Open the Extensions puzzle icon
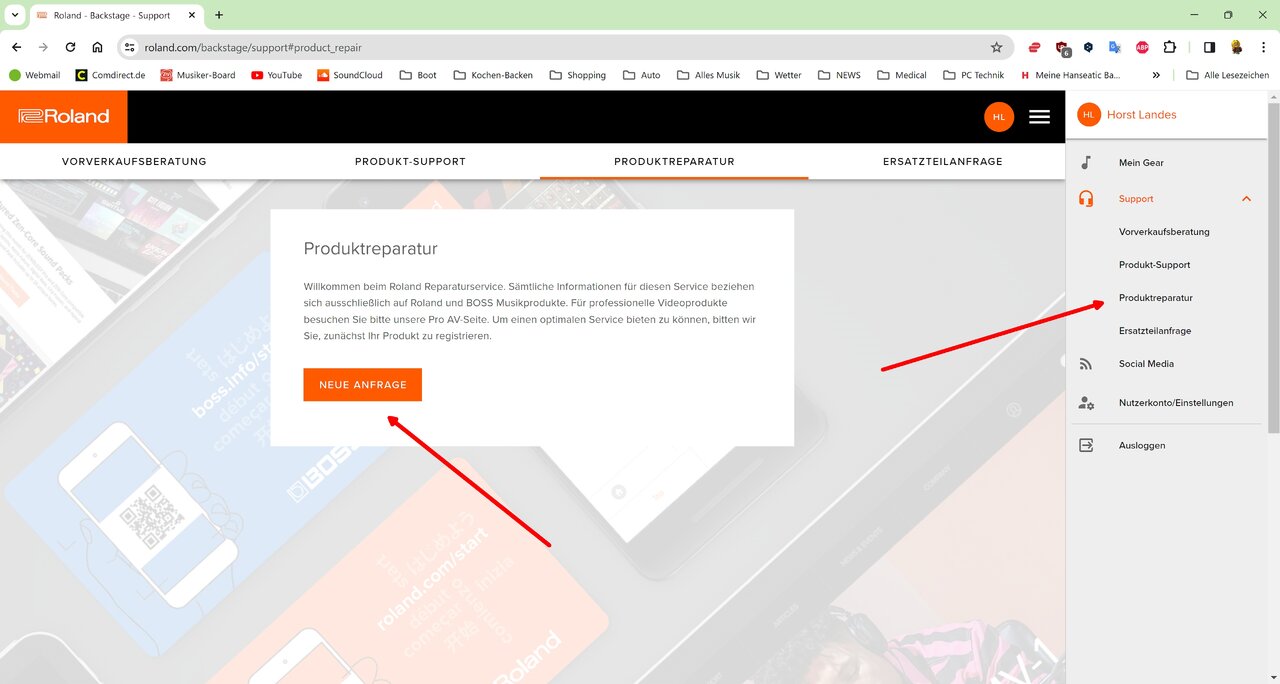 click(x=1169, y=47)
